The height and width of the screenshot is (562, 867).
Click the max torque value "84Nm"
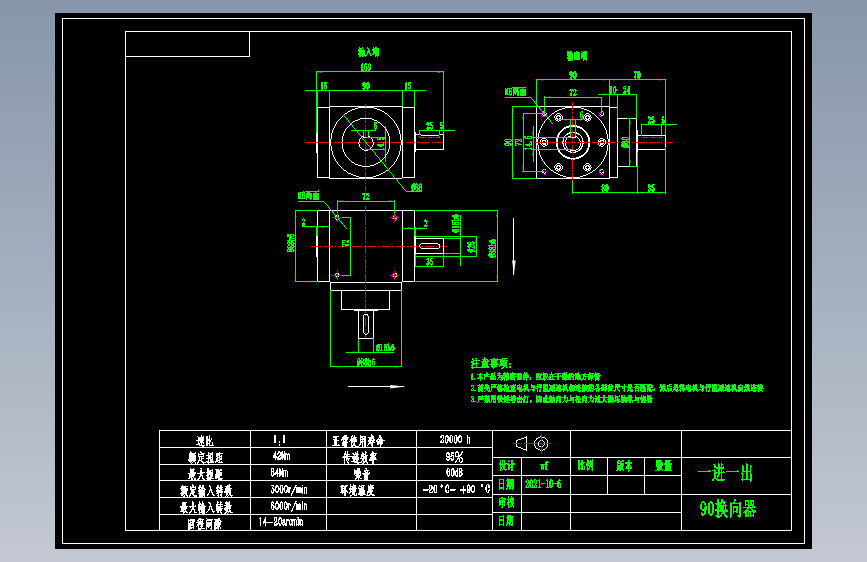click(279, 473)
